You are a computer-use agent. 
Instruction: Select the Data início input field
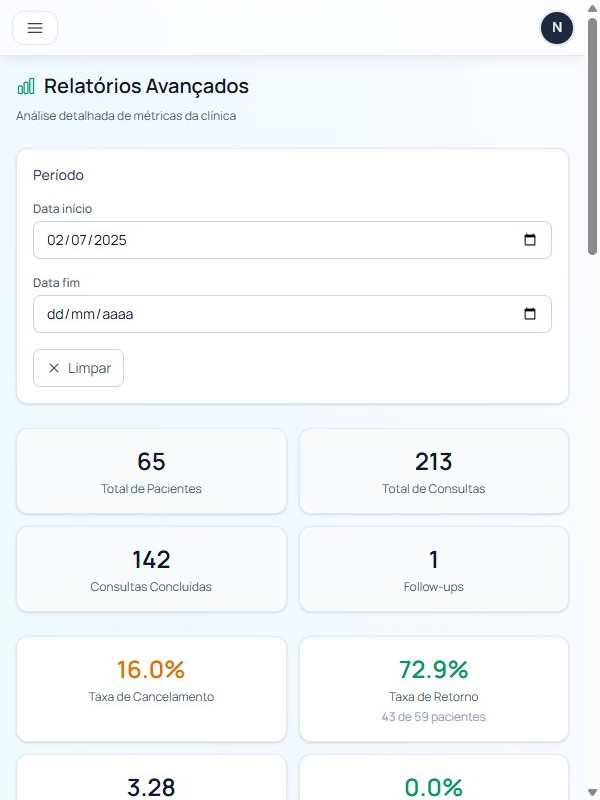tap(200, 240)
